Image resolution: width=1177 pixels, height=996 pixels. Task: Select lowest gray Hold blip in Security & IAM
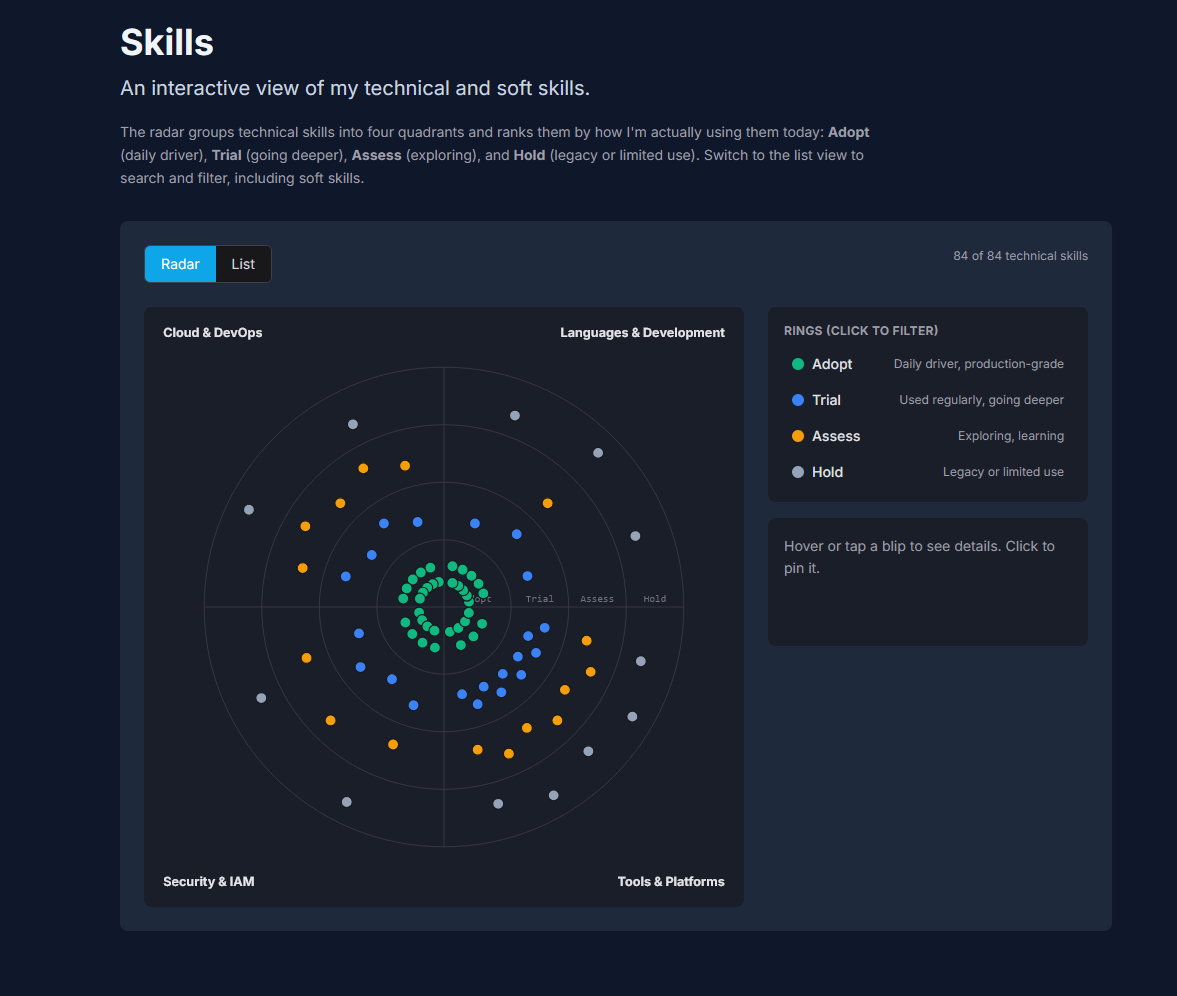point(347,802)
